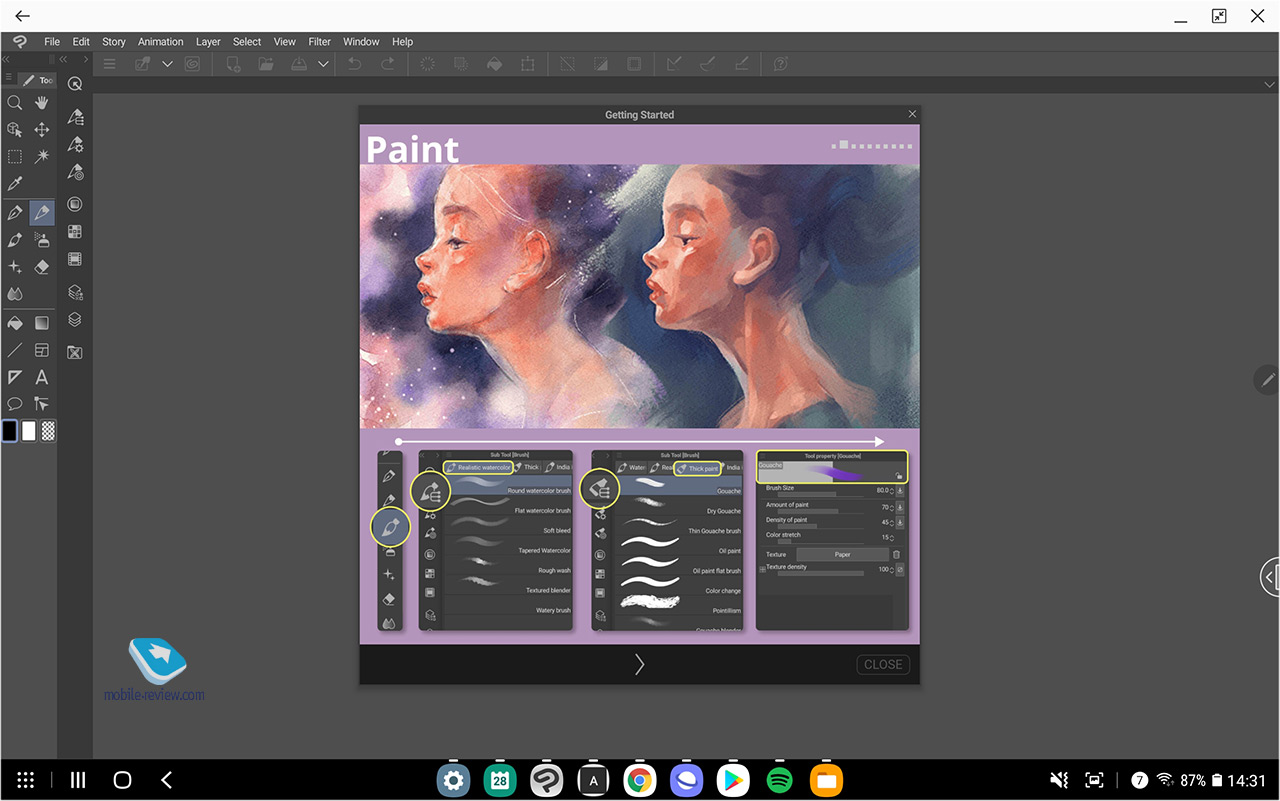Select the Zoom magnifier tool
This screenshot has height=801, width=1280.
(x=14, y=103)
